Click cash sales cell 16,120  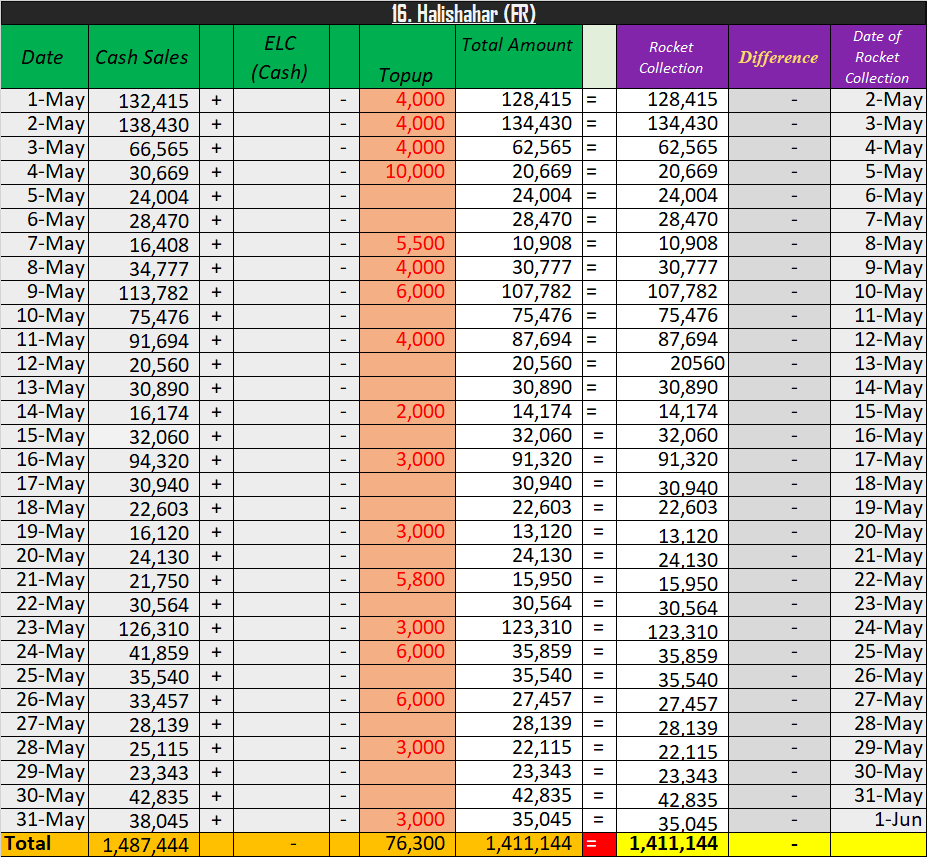click(x=144, y=533)
